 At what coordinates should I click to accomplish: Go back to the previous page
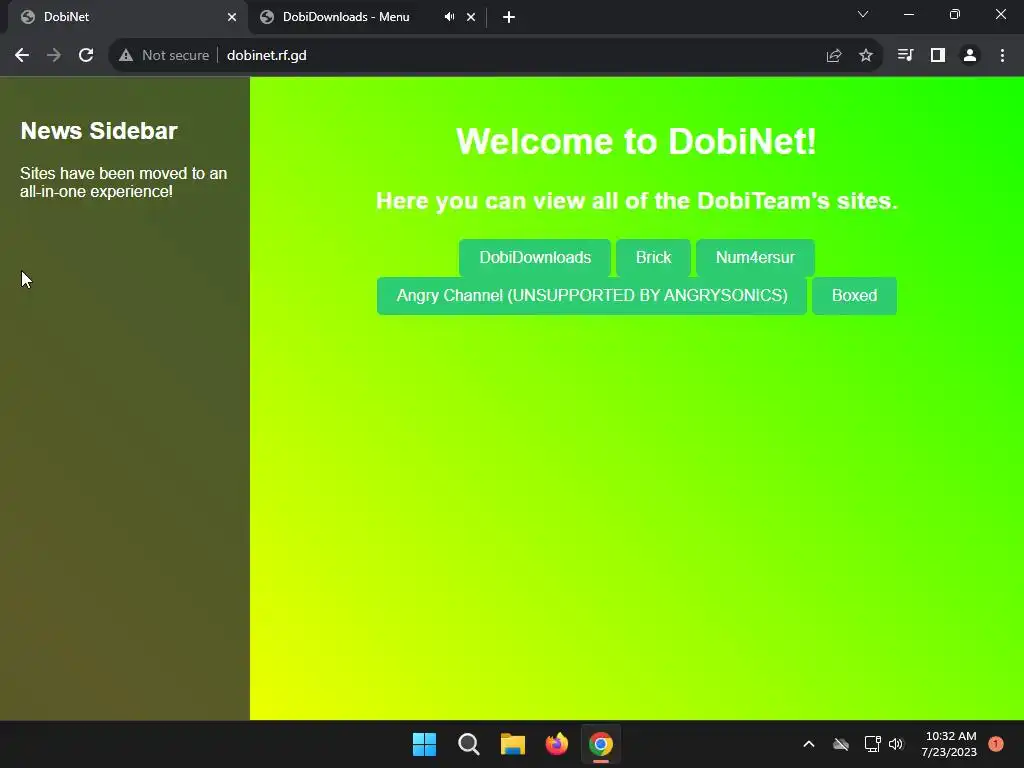point(22,56)
